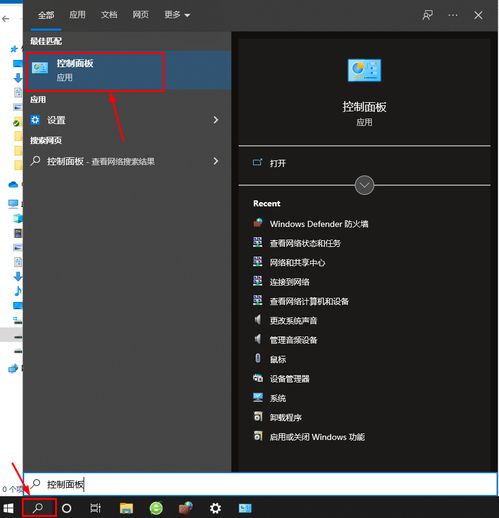Viewport: 499px width, 518px height.
Task: Open Task View from the taskbar
Action: pos(95,508)
